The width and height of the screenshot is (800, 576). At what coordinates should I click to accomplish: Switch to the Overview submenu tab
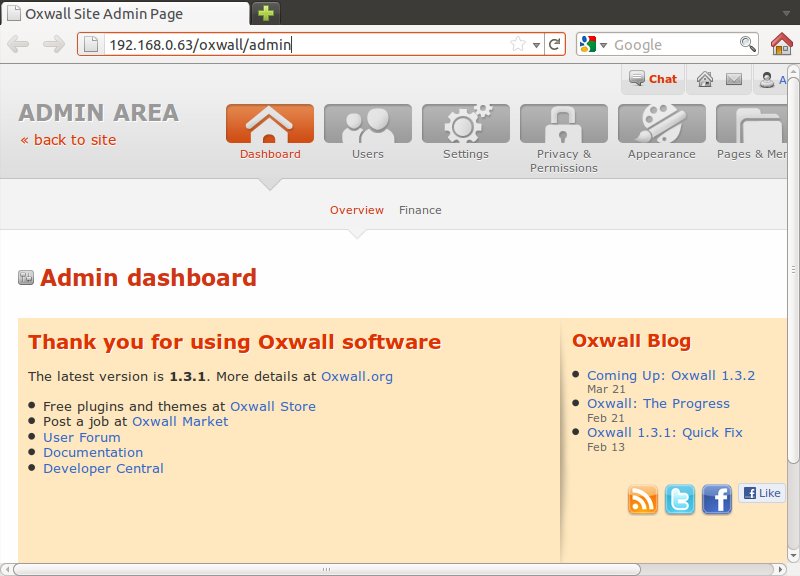(357, 210)
